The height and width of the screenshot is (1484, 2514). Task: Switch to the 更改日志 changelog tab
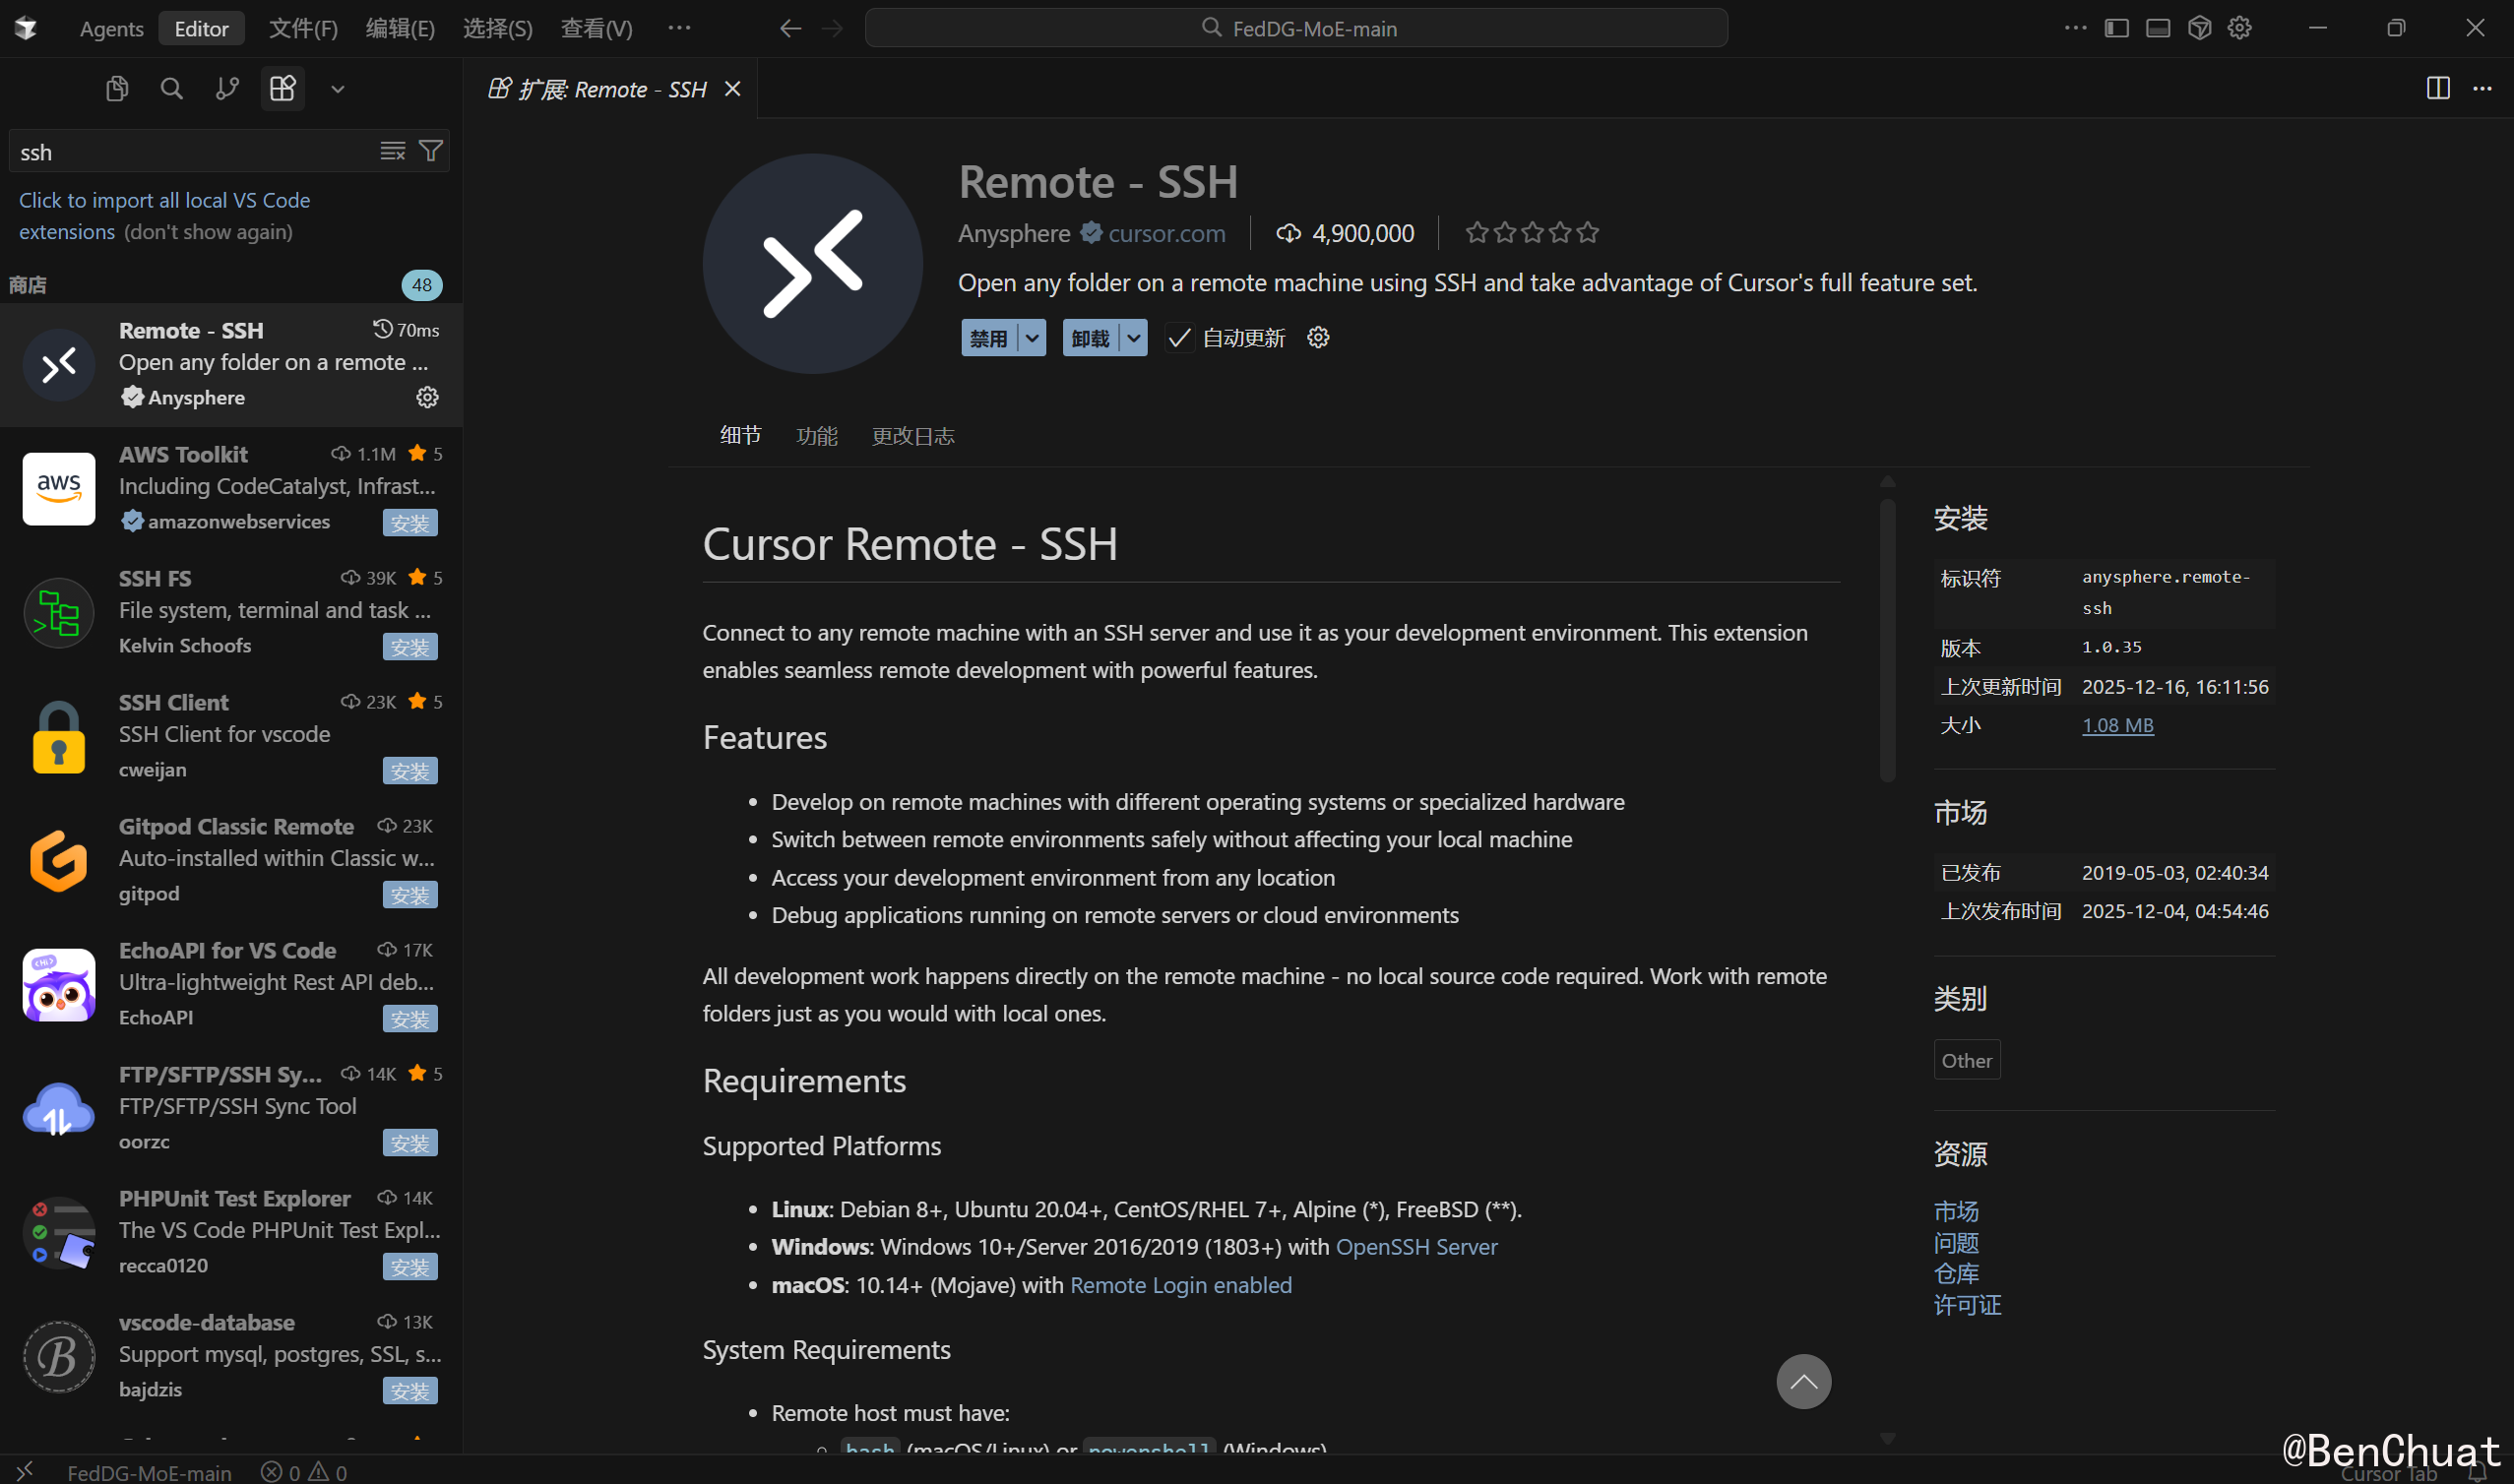point(912,436)
